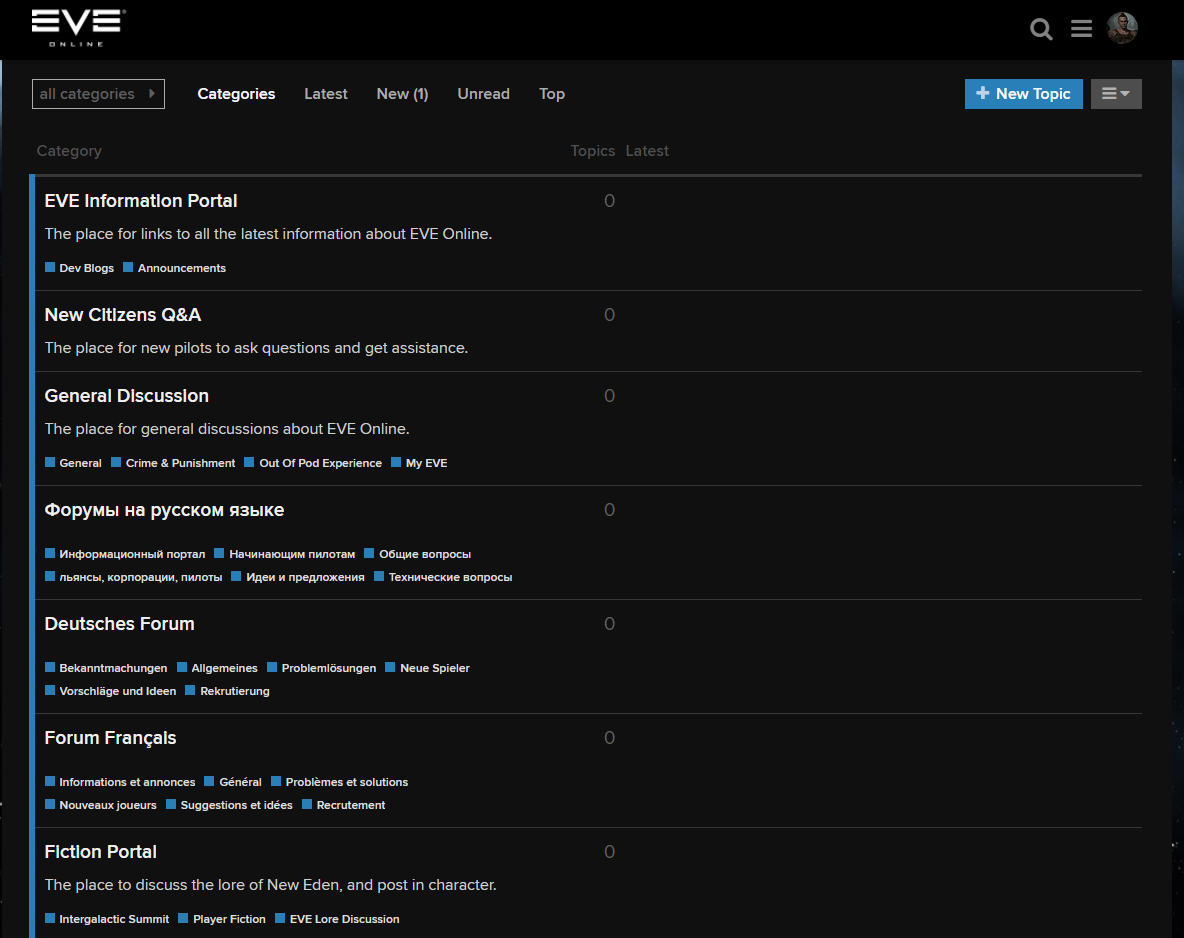Open Начинающим пилотам subcategory
Screen dimensions: 1184x938
point(285,554)
